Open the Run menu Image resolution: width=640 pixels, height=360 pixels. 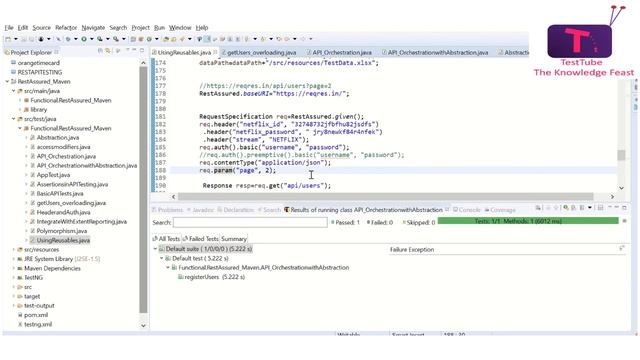click(159, 28)
